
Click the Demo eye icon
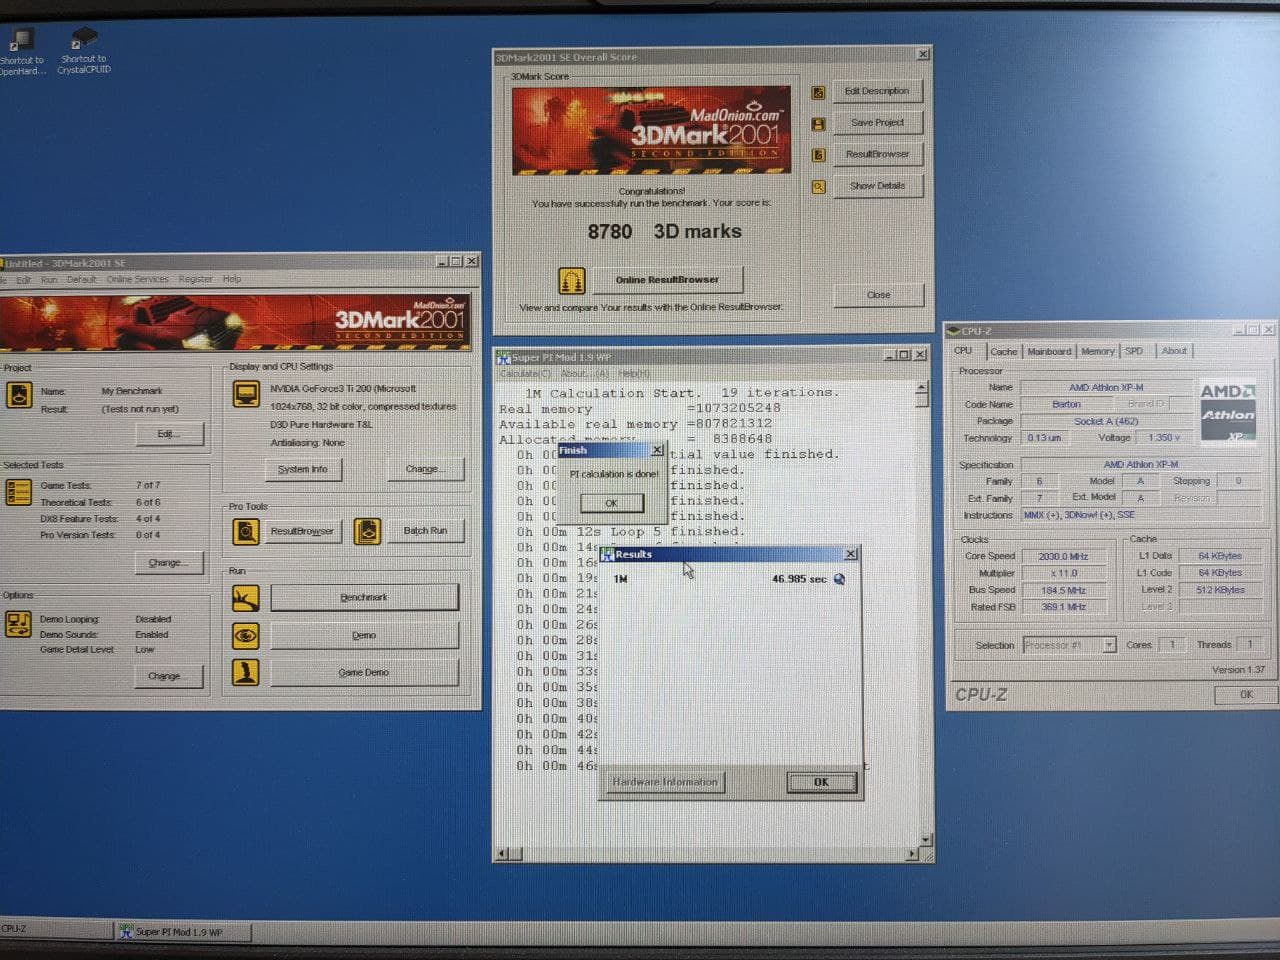246,635
